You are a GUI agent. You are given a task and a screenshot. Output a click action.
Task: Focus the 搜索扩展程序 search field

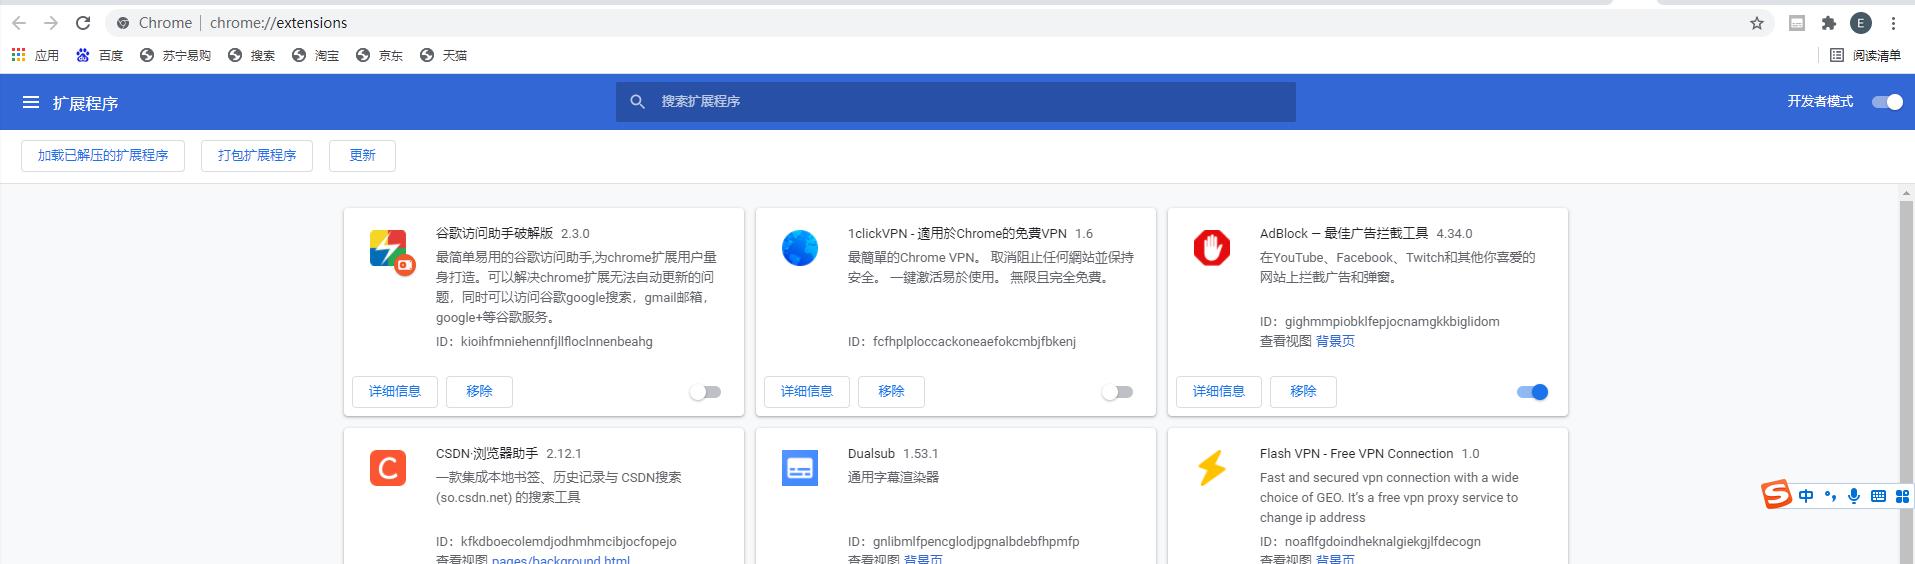coord(955,101)
